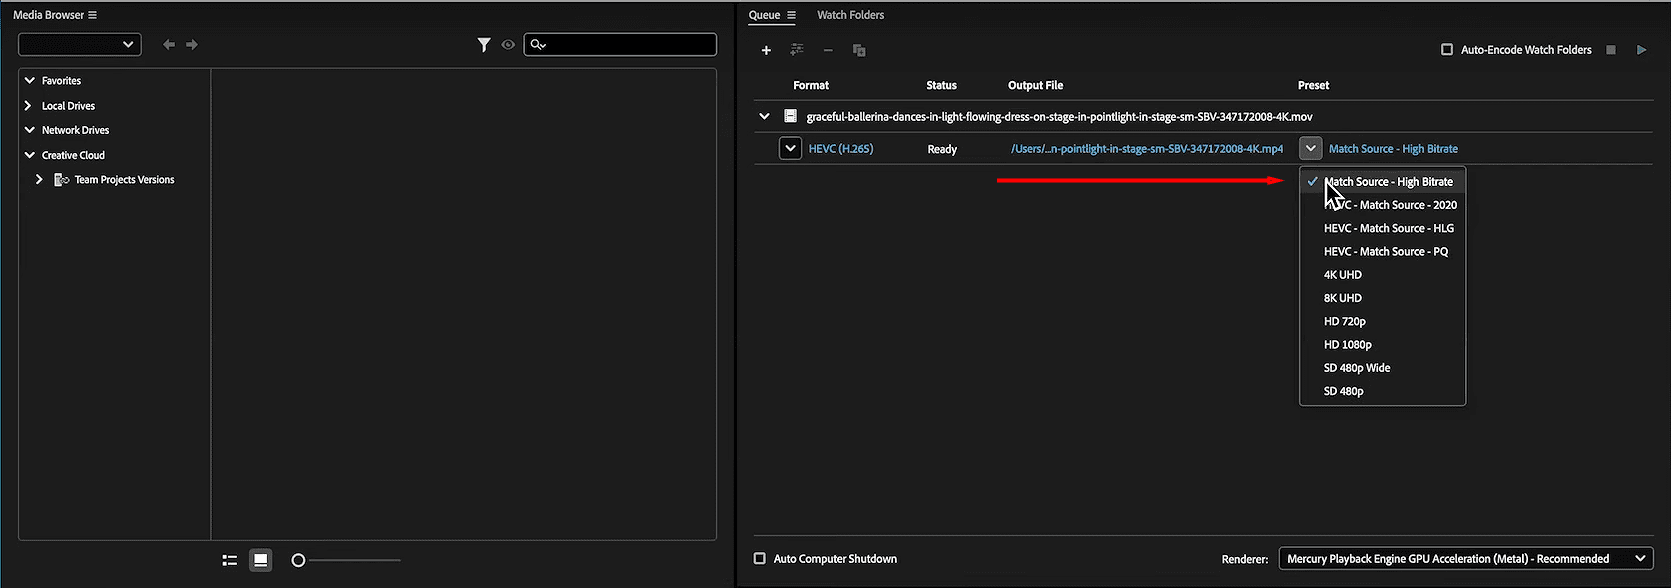This screenshot has height=588, width=1671.
Task: Navigate back with the left arrow
Action: 169,45
